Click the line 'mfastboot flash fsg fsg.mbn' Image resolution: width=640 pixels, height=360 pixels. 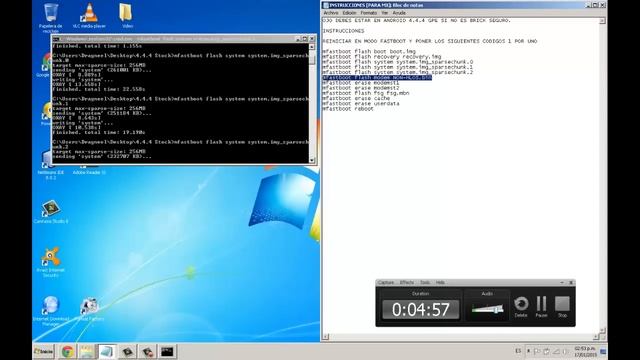pos(366,93)
